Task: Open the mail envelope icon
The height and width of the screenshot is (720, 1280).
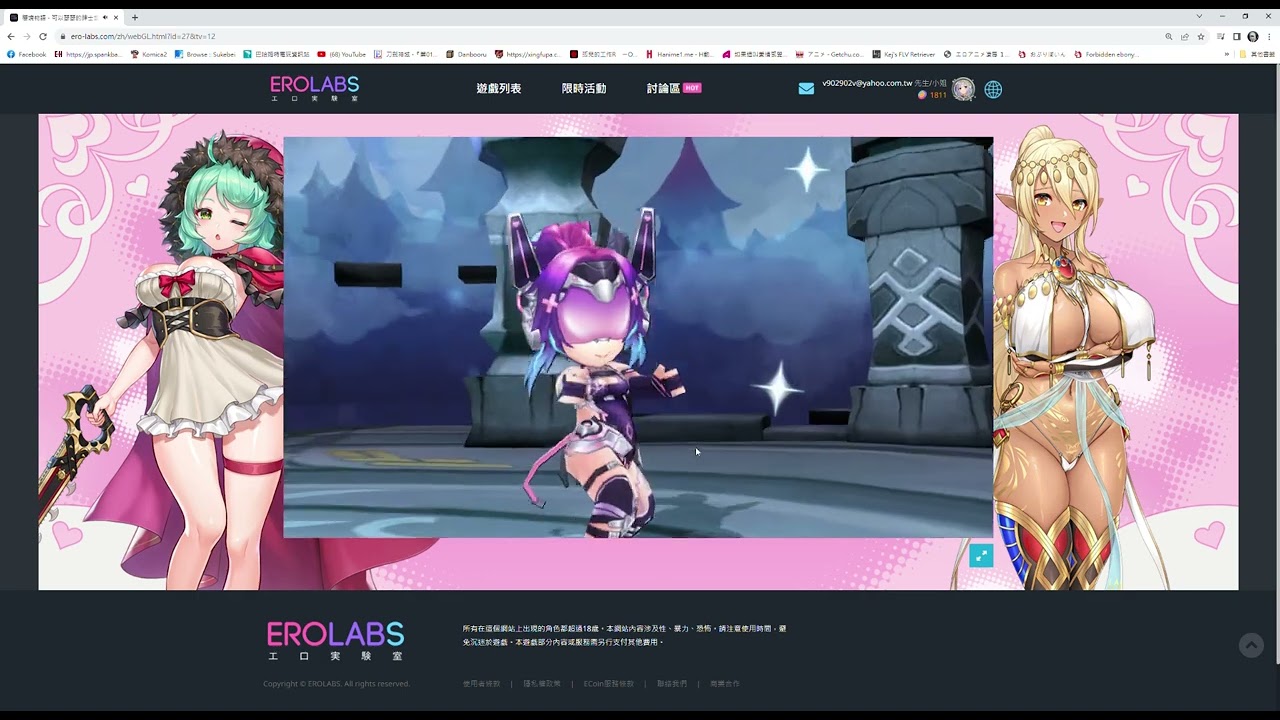Action: pos(806,89)
